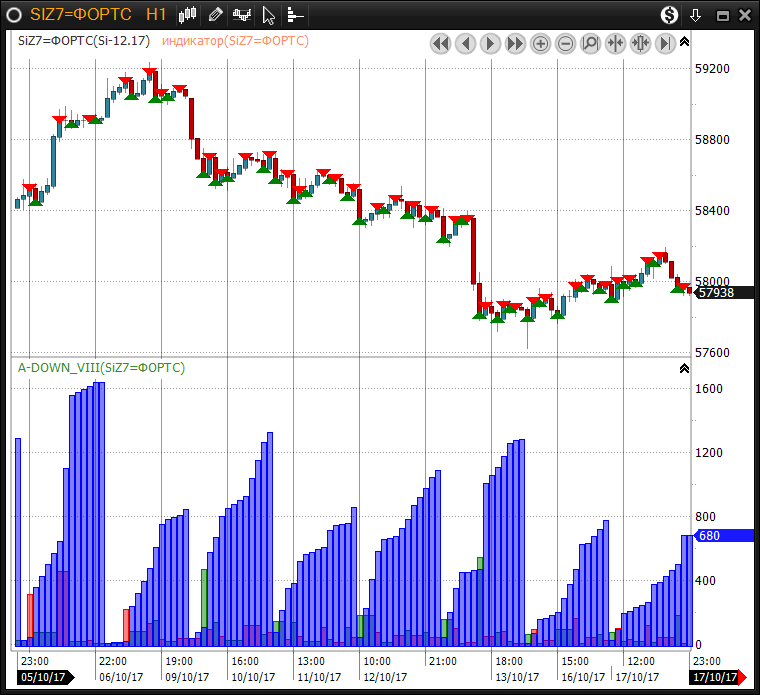The image size is (760, 695).
Task: Click the horizontal volume profile icon
Action: coord(295,14)
